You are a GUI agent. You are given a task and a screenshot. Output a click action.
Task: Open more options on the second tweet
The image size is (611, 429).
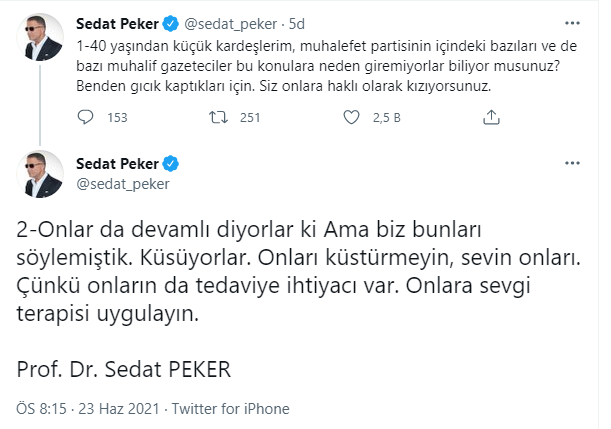coord(571,164)
